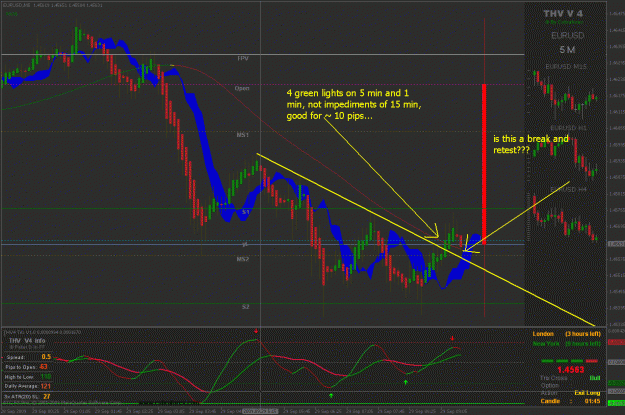Click the Trix Cross 'Bull' status
The height and width of the screenshot is (415, 625).
pos(595,378)
